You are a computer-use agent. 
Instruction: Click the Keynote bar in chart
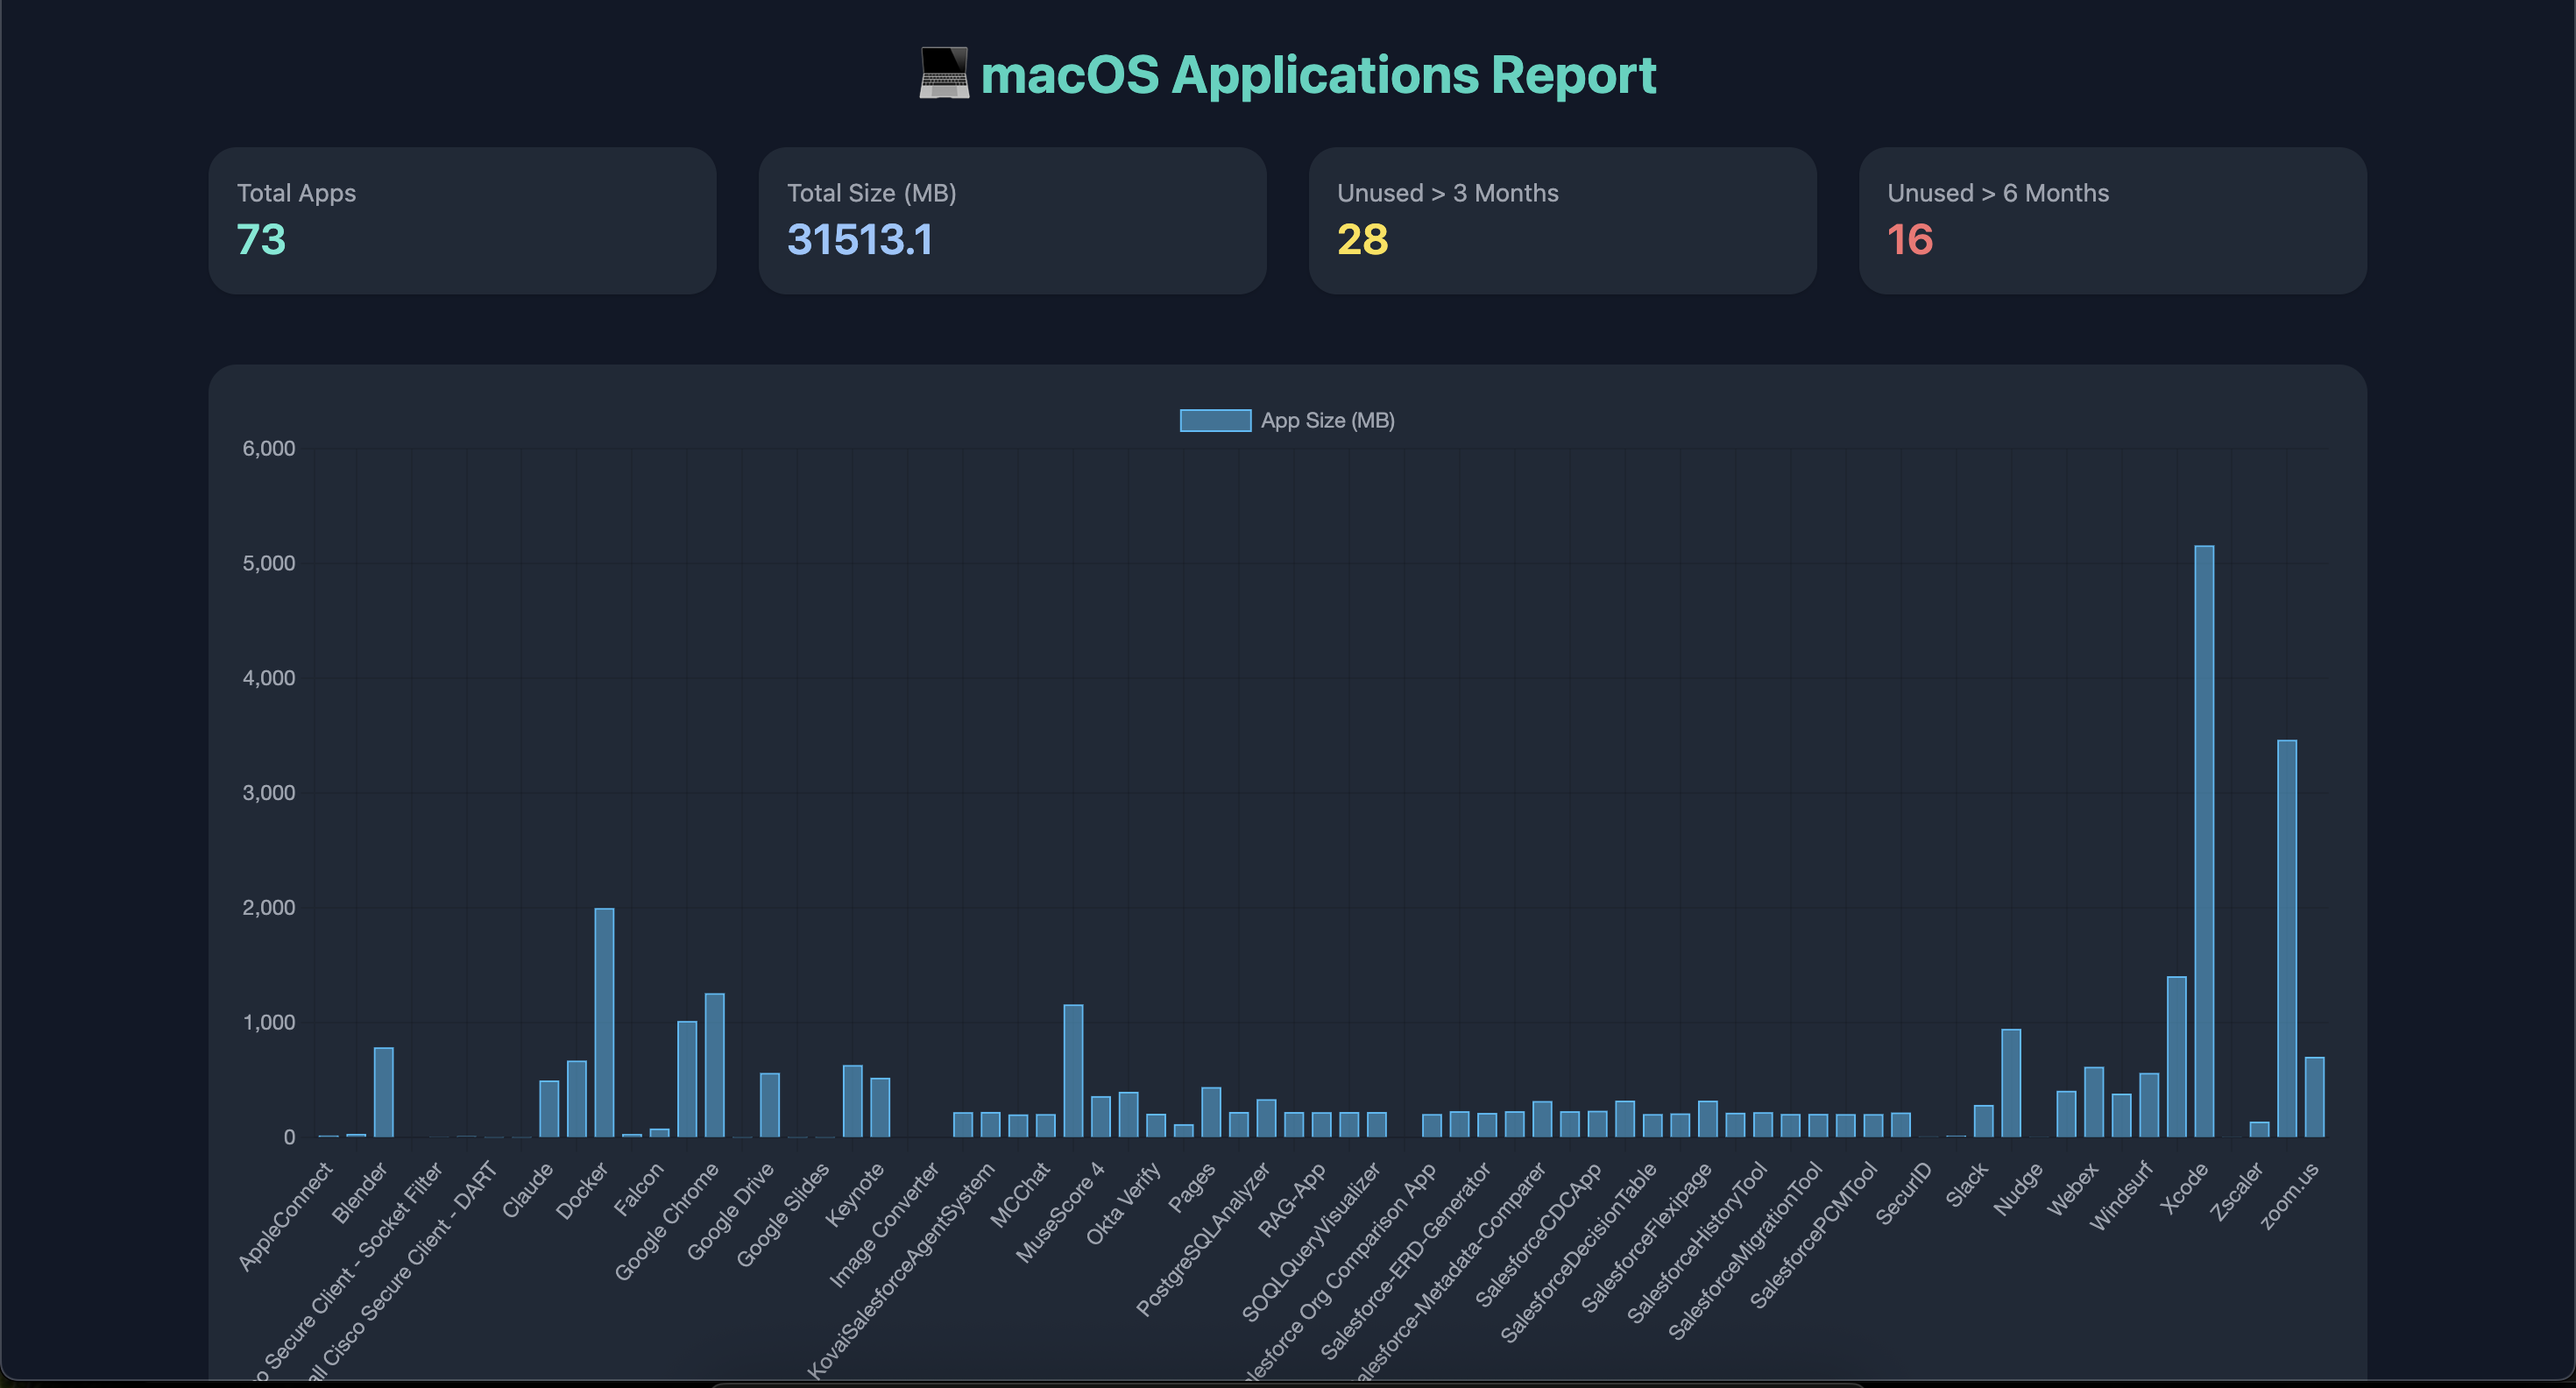coord(880,1107)
